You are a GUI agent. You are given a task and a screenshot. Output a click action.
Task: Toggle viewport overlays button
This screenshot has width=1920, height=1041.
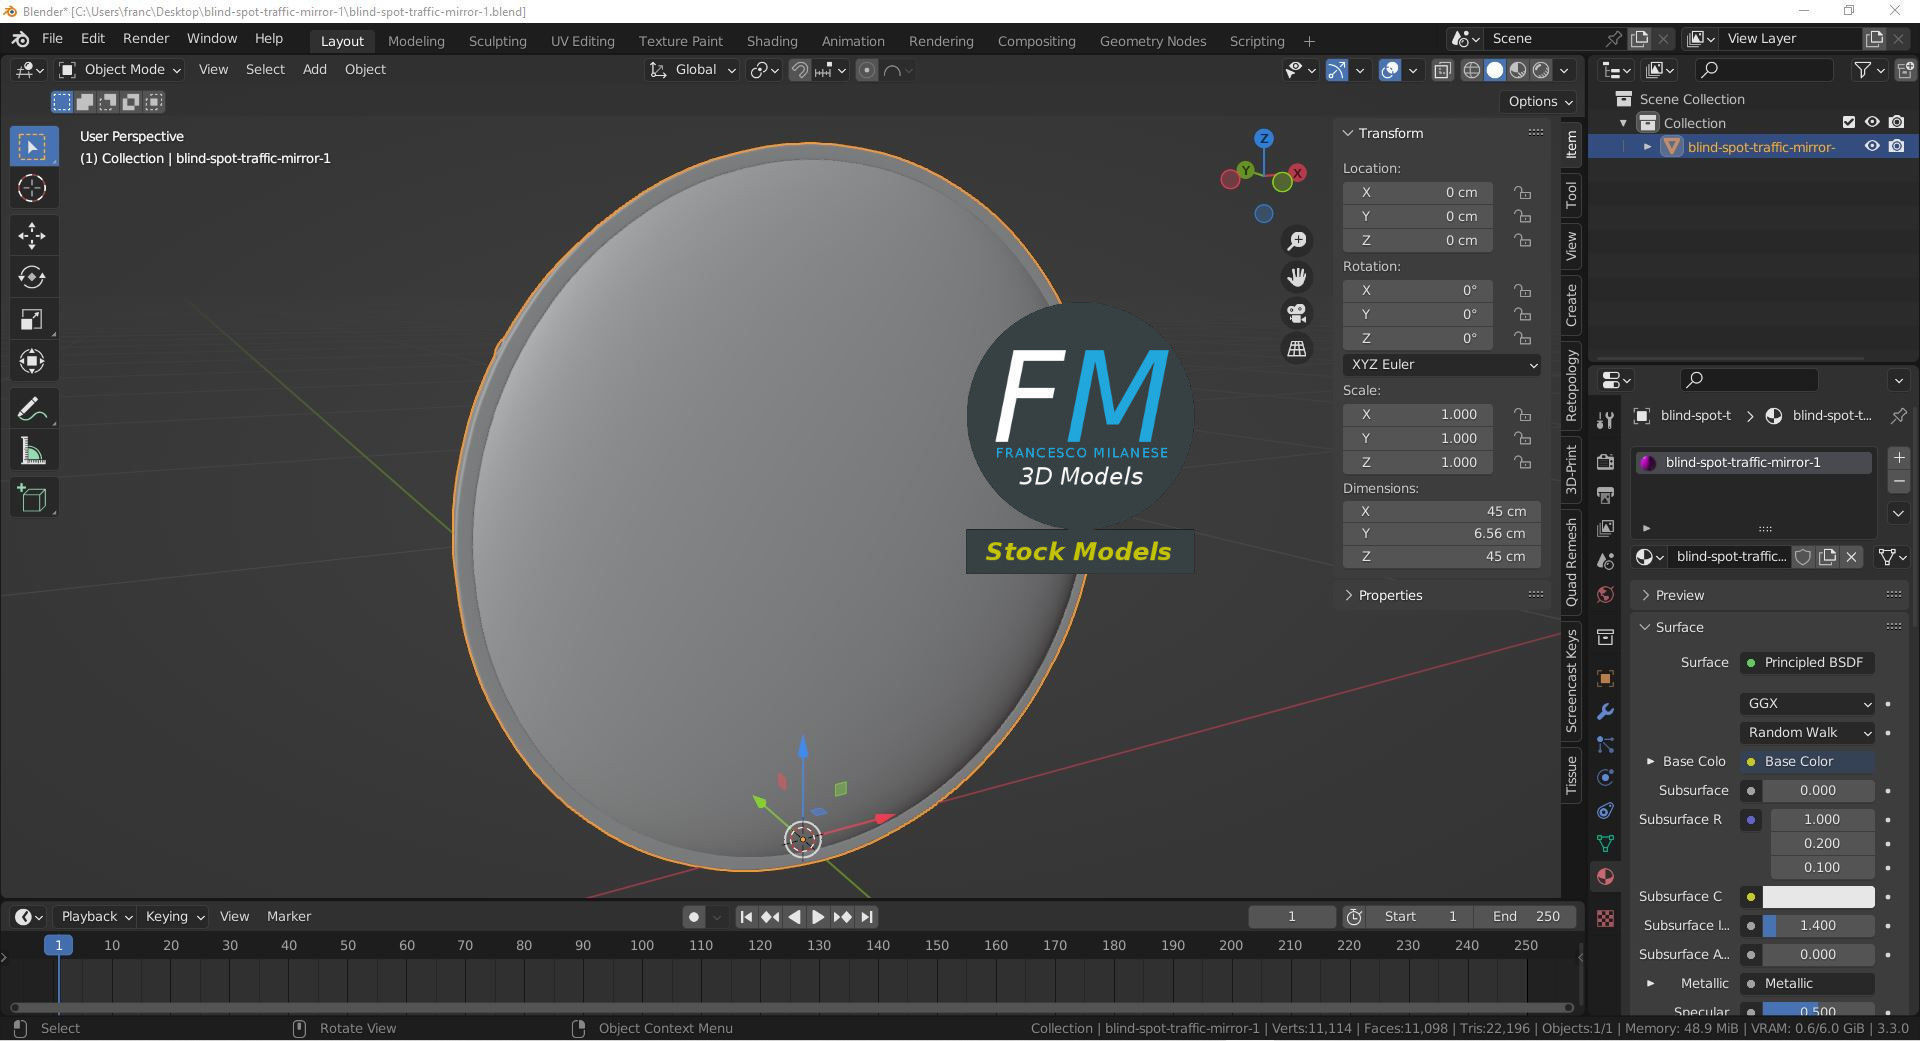point(1390,70)
